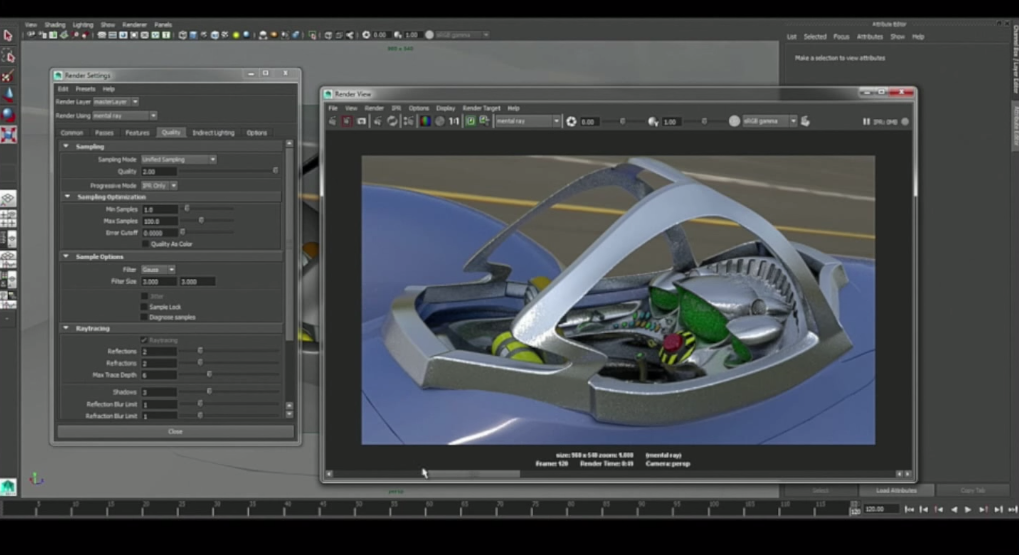Click the exposure icon in Render View

pos(572,121)
